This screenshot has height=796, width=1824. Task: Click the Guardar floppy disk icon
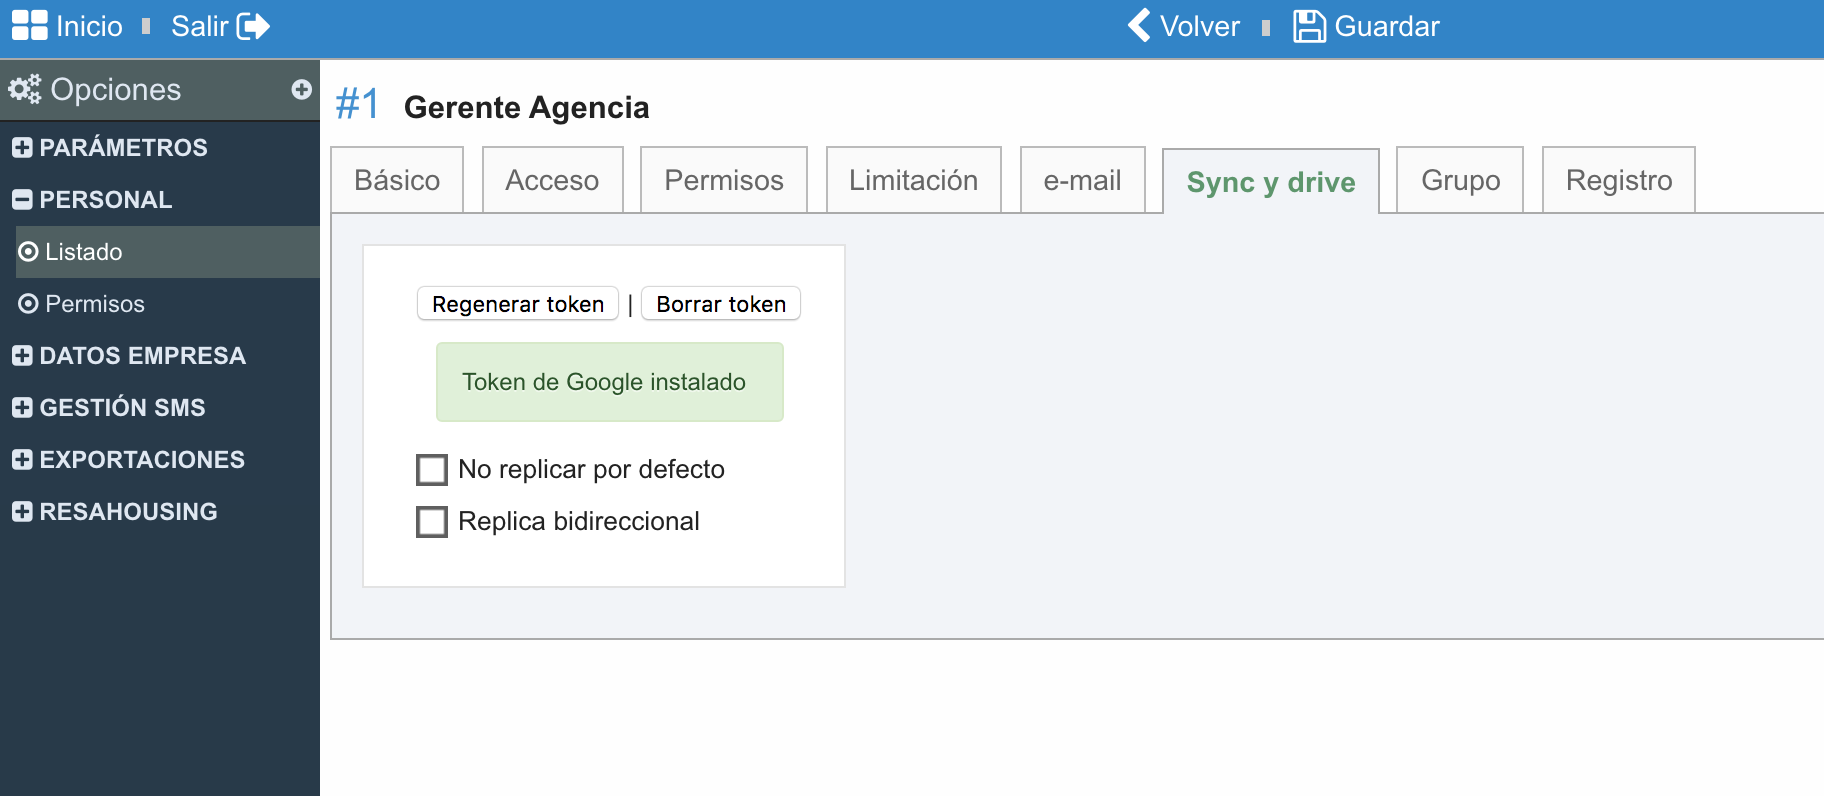(1309, 26)
